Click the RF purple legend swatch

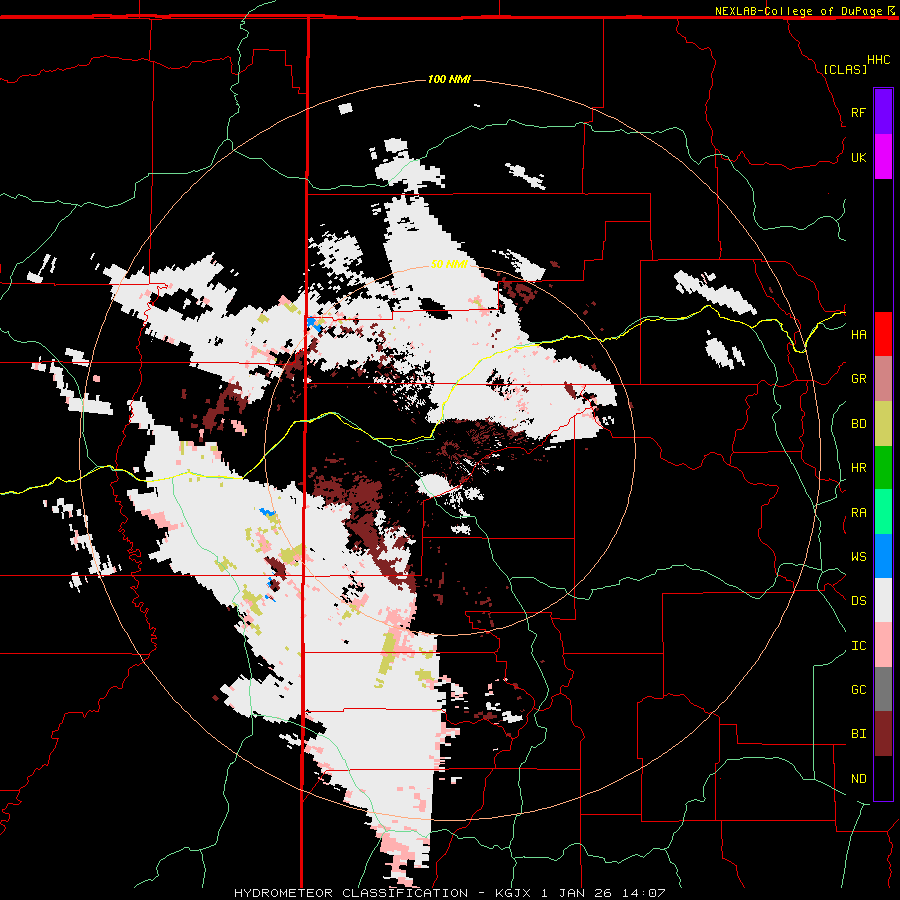883,112
